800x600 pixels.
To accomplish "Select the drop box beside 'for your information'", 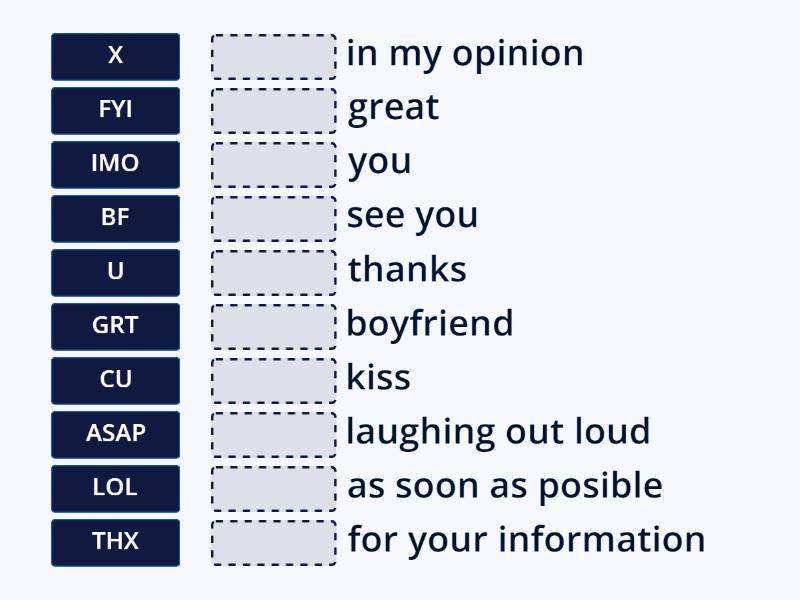I will 272,542.
